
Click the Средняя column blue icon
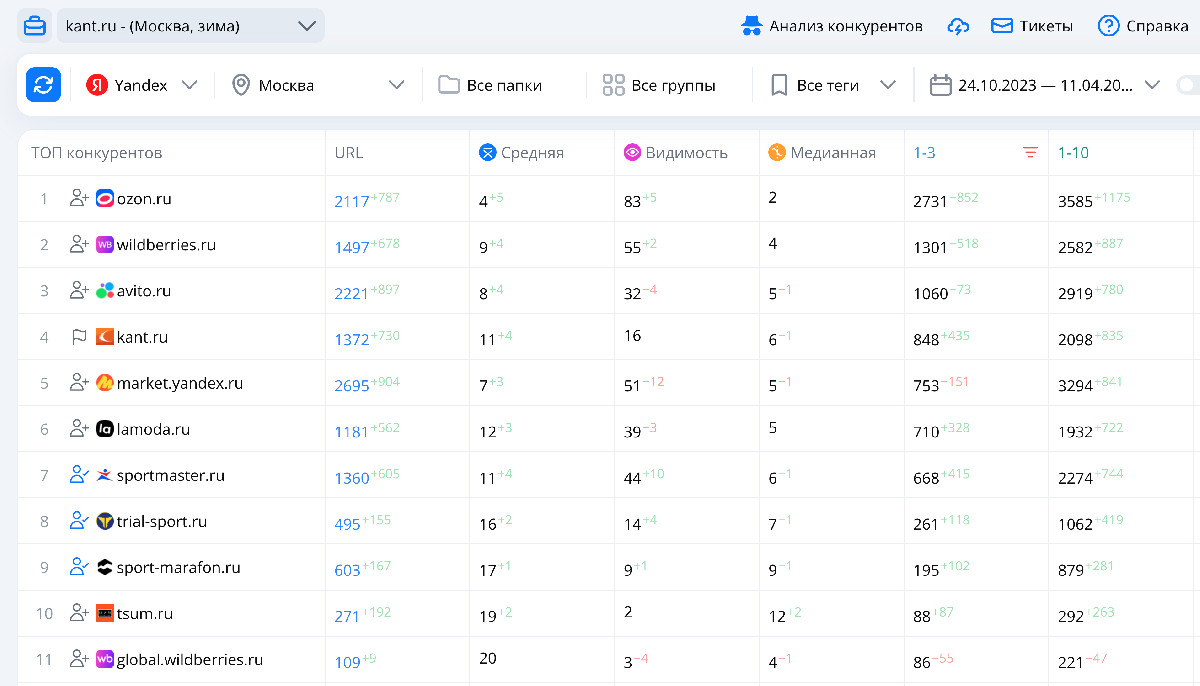pos(488,153)
